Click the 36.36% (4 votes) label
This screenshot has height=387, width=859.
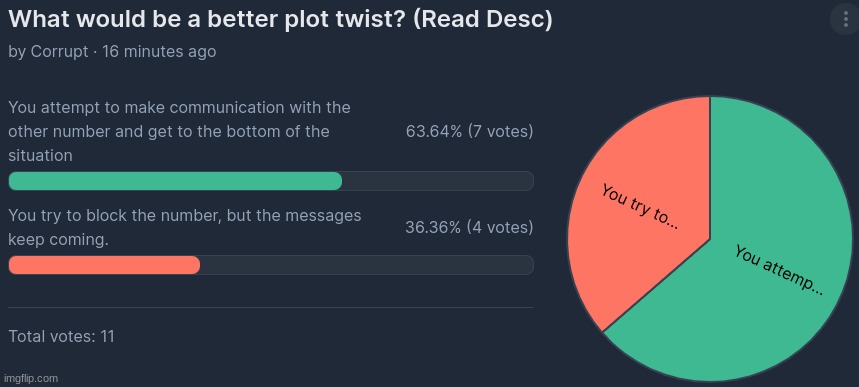pos(469,227)
